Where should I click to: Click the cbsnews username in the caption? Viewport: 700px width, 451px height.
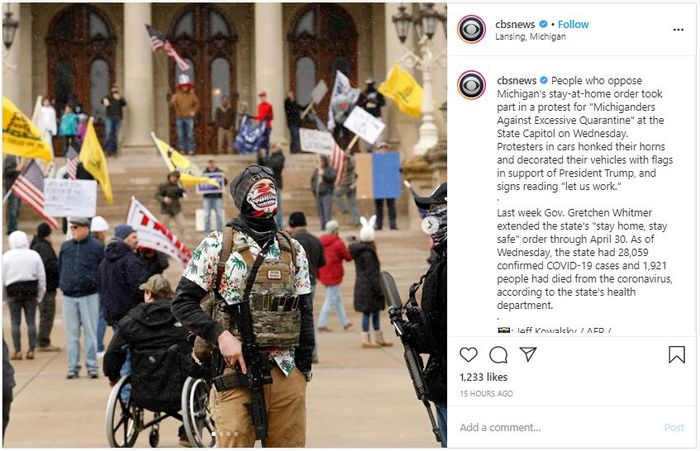pyautogui.click(x=517, y=80)
